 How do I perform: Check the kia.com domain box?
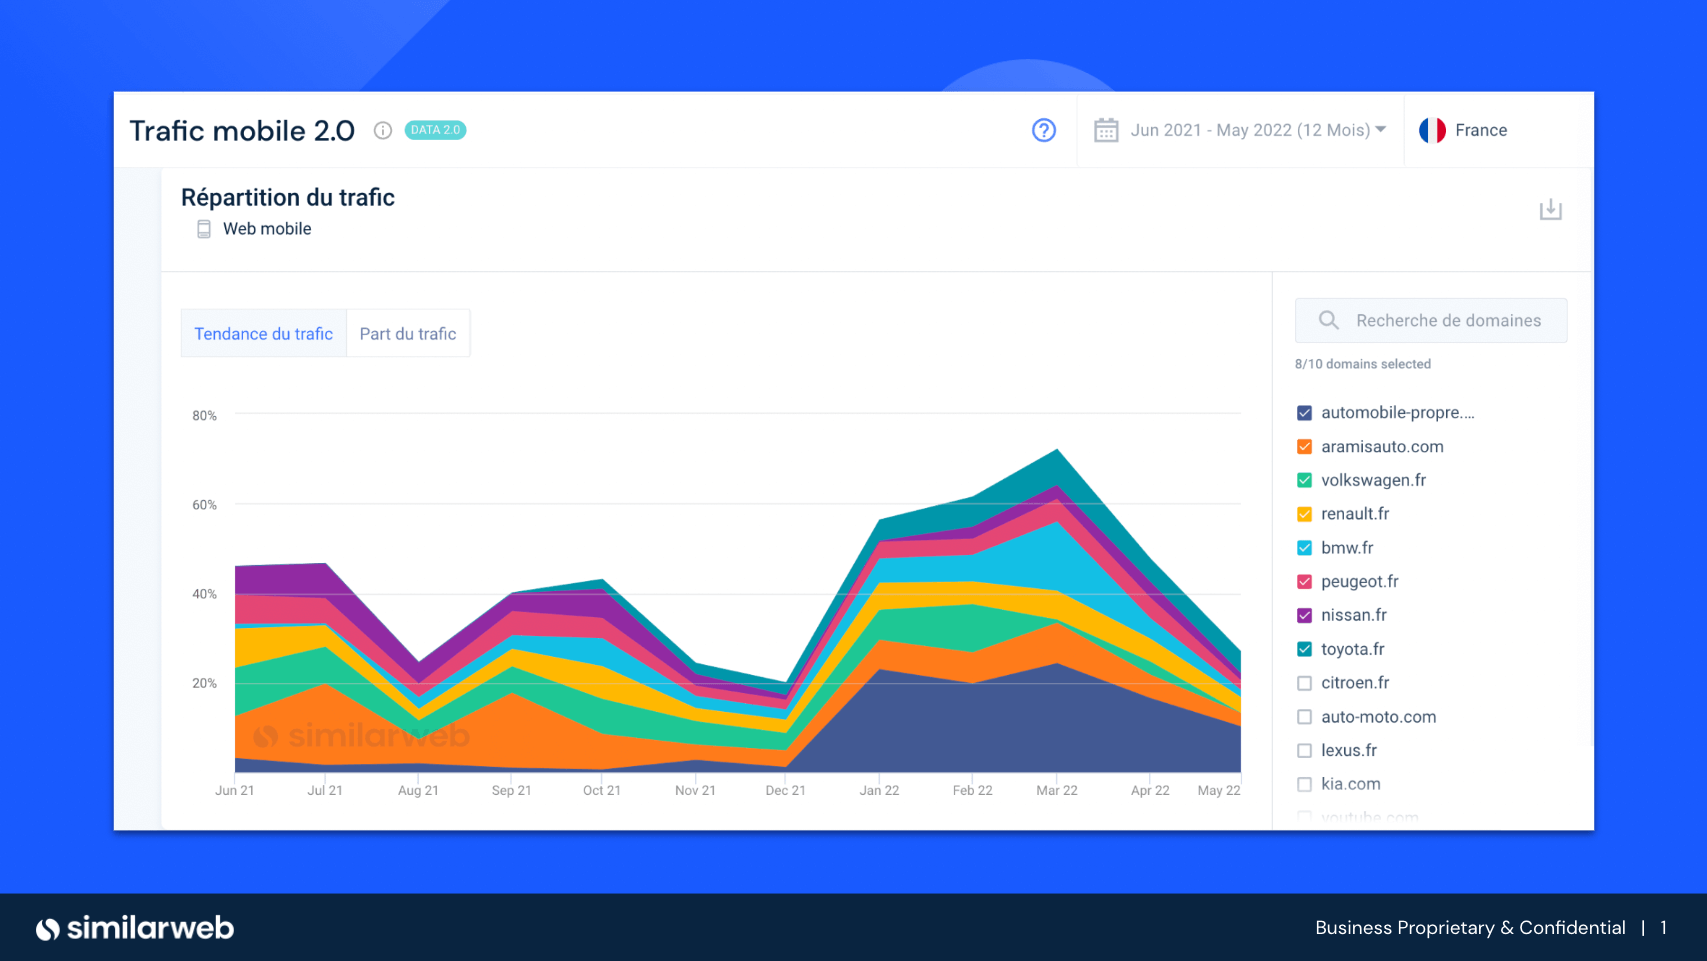point(1304,784)
